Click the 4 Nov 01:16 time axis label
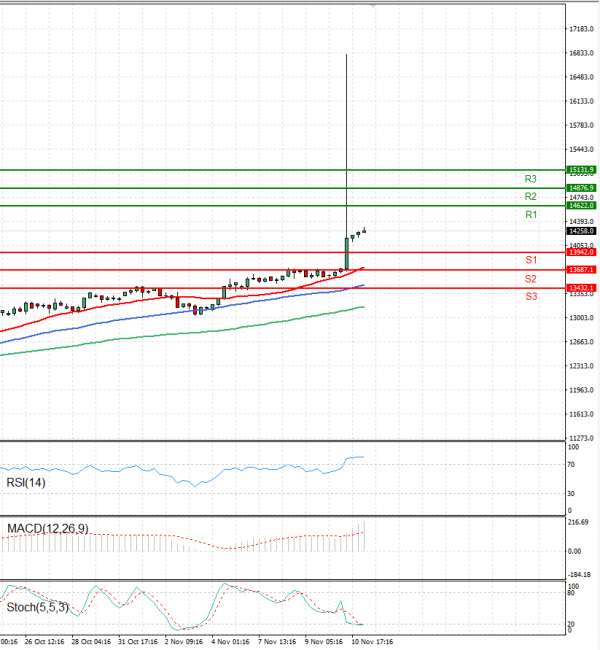The width and height of the screenshot is (600, 650). coord(230,641)
